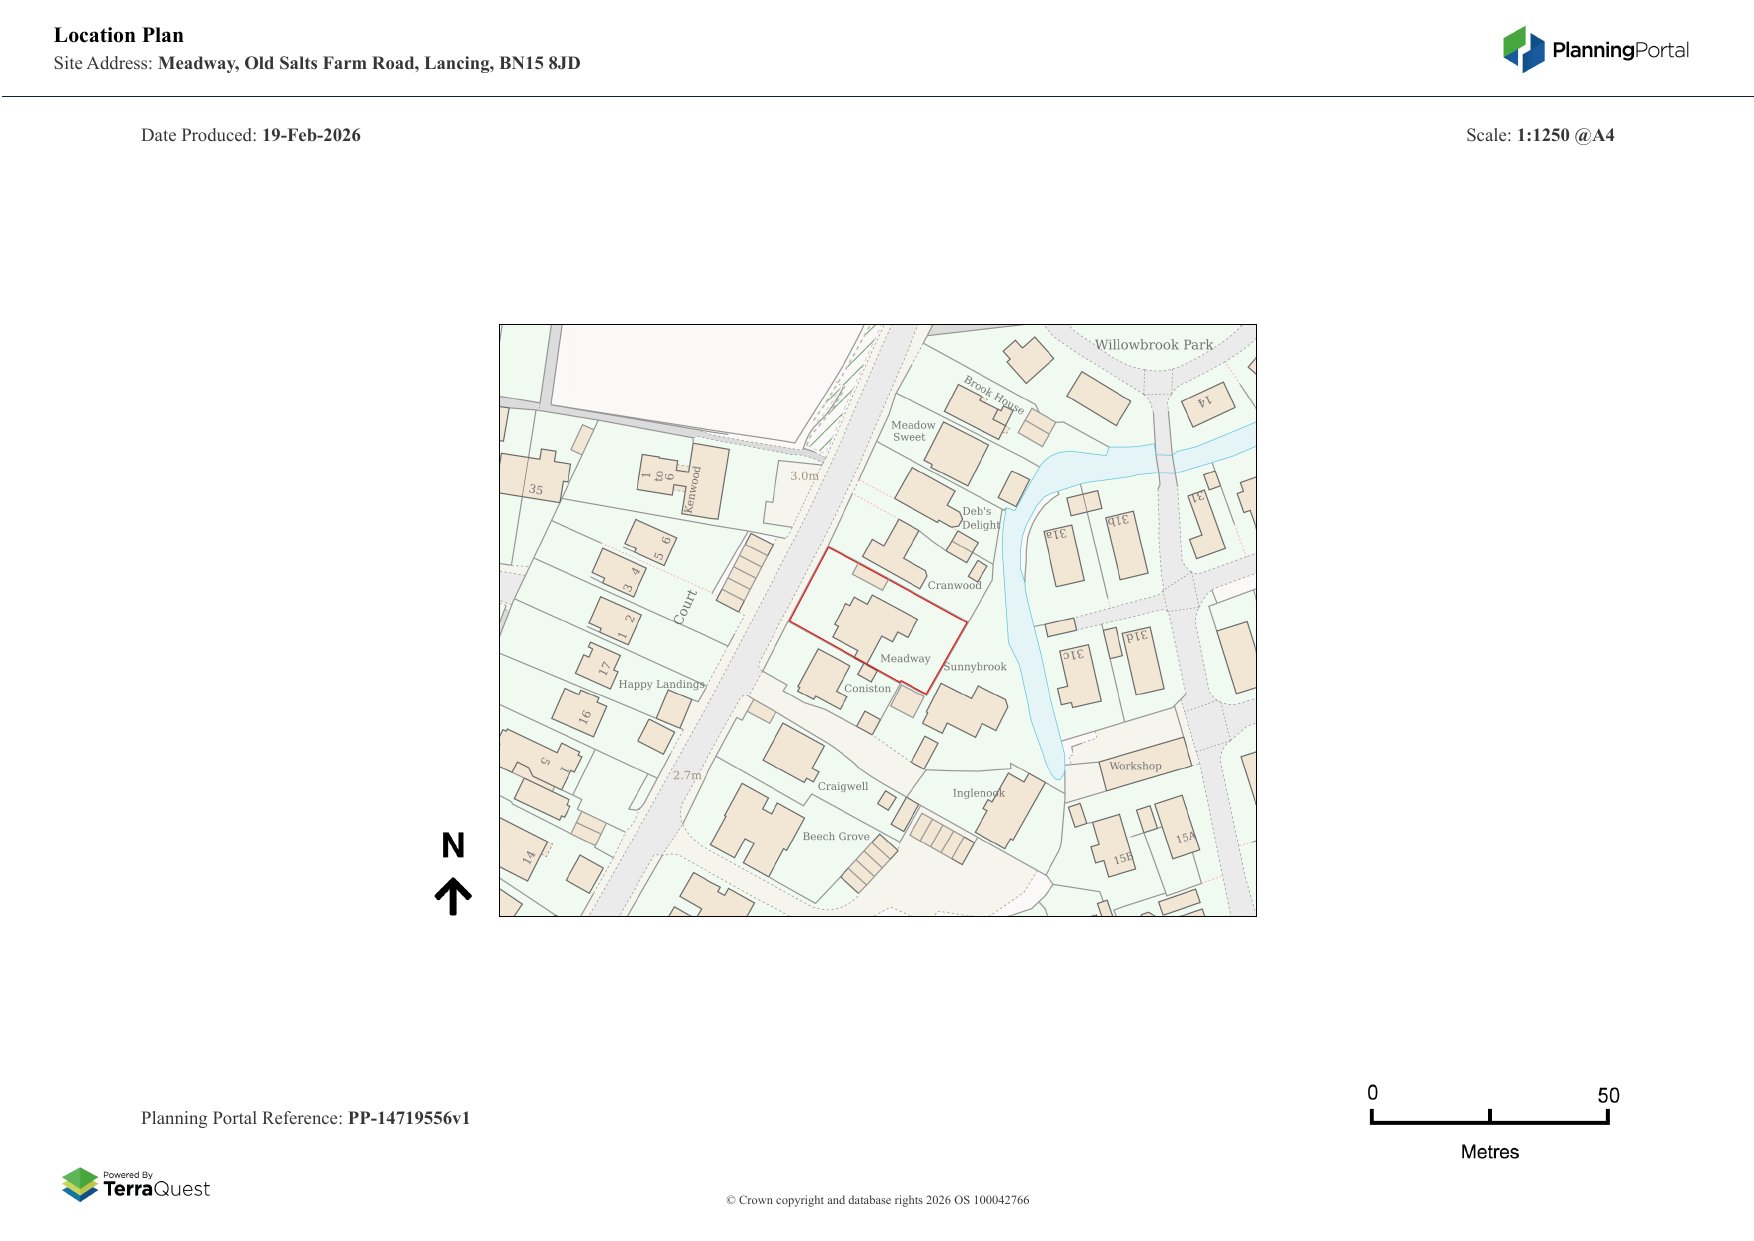Click the Workshop building on map

(x=1135, y=766)
